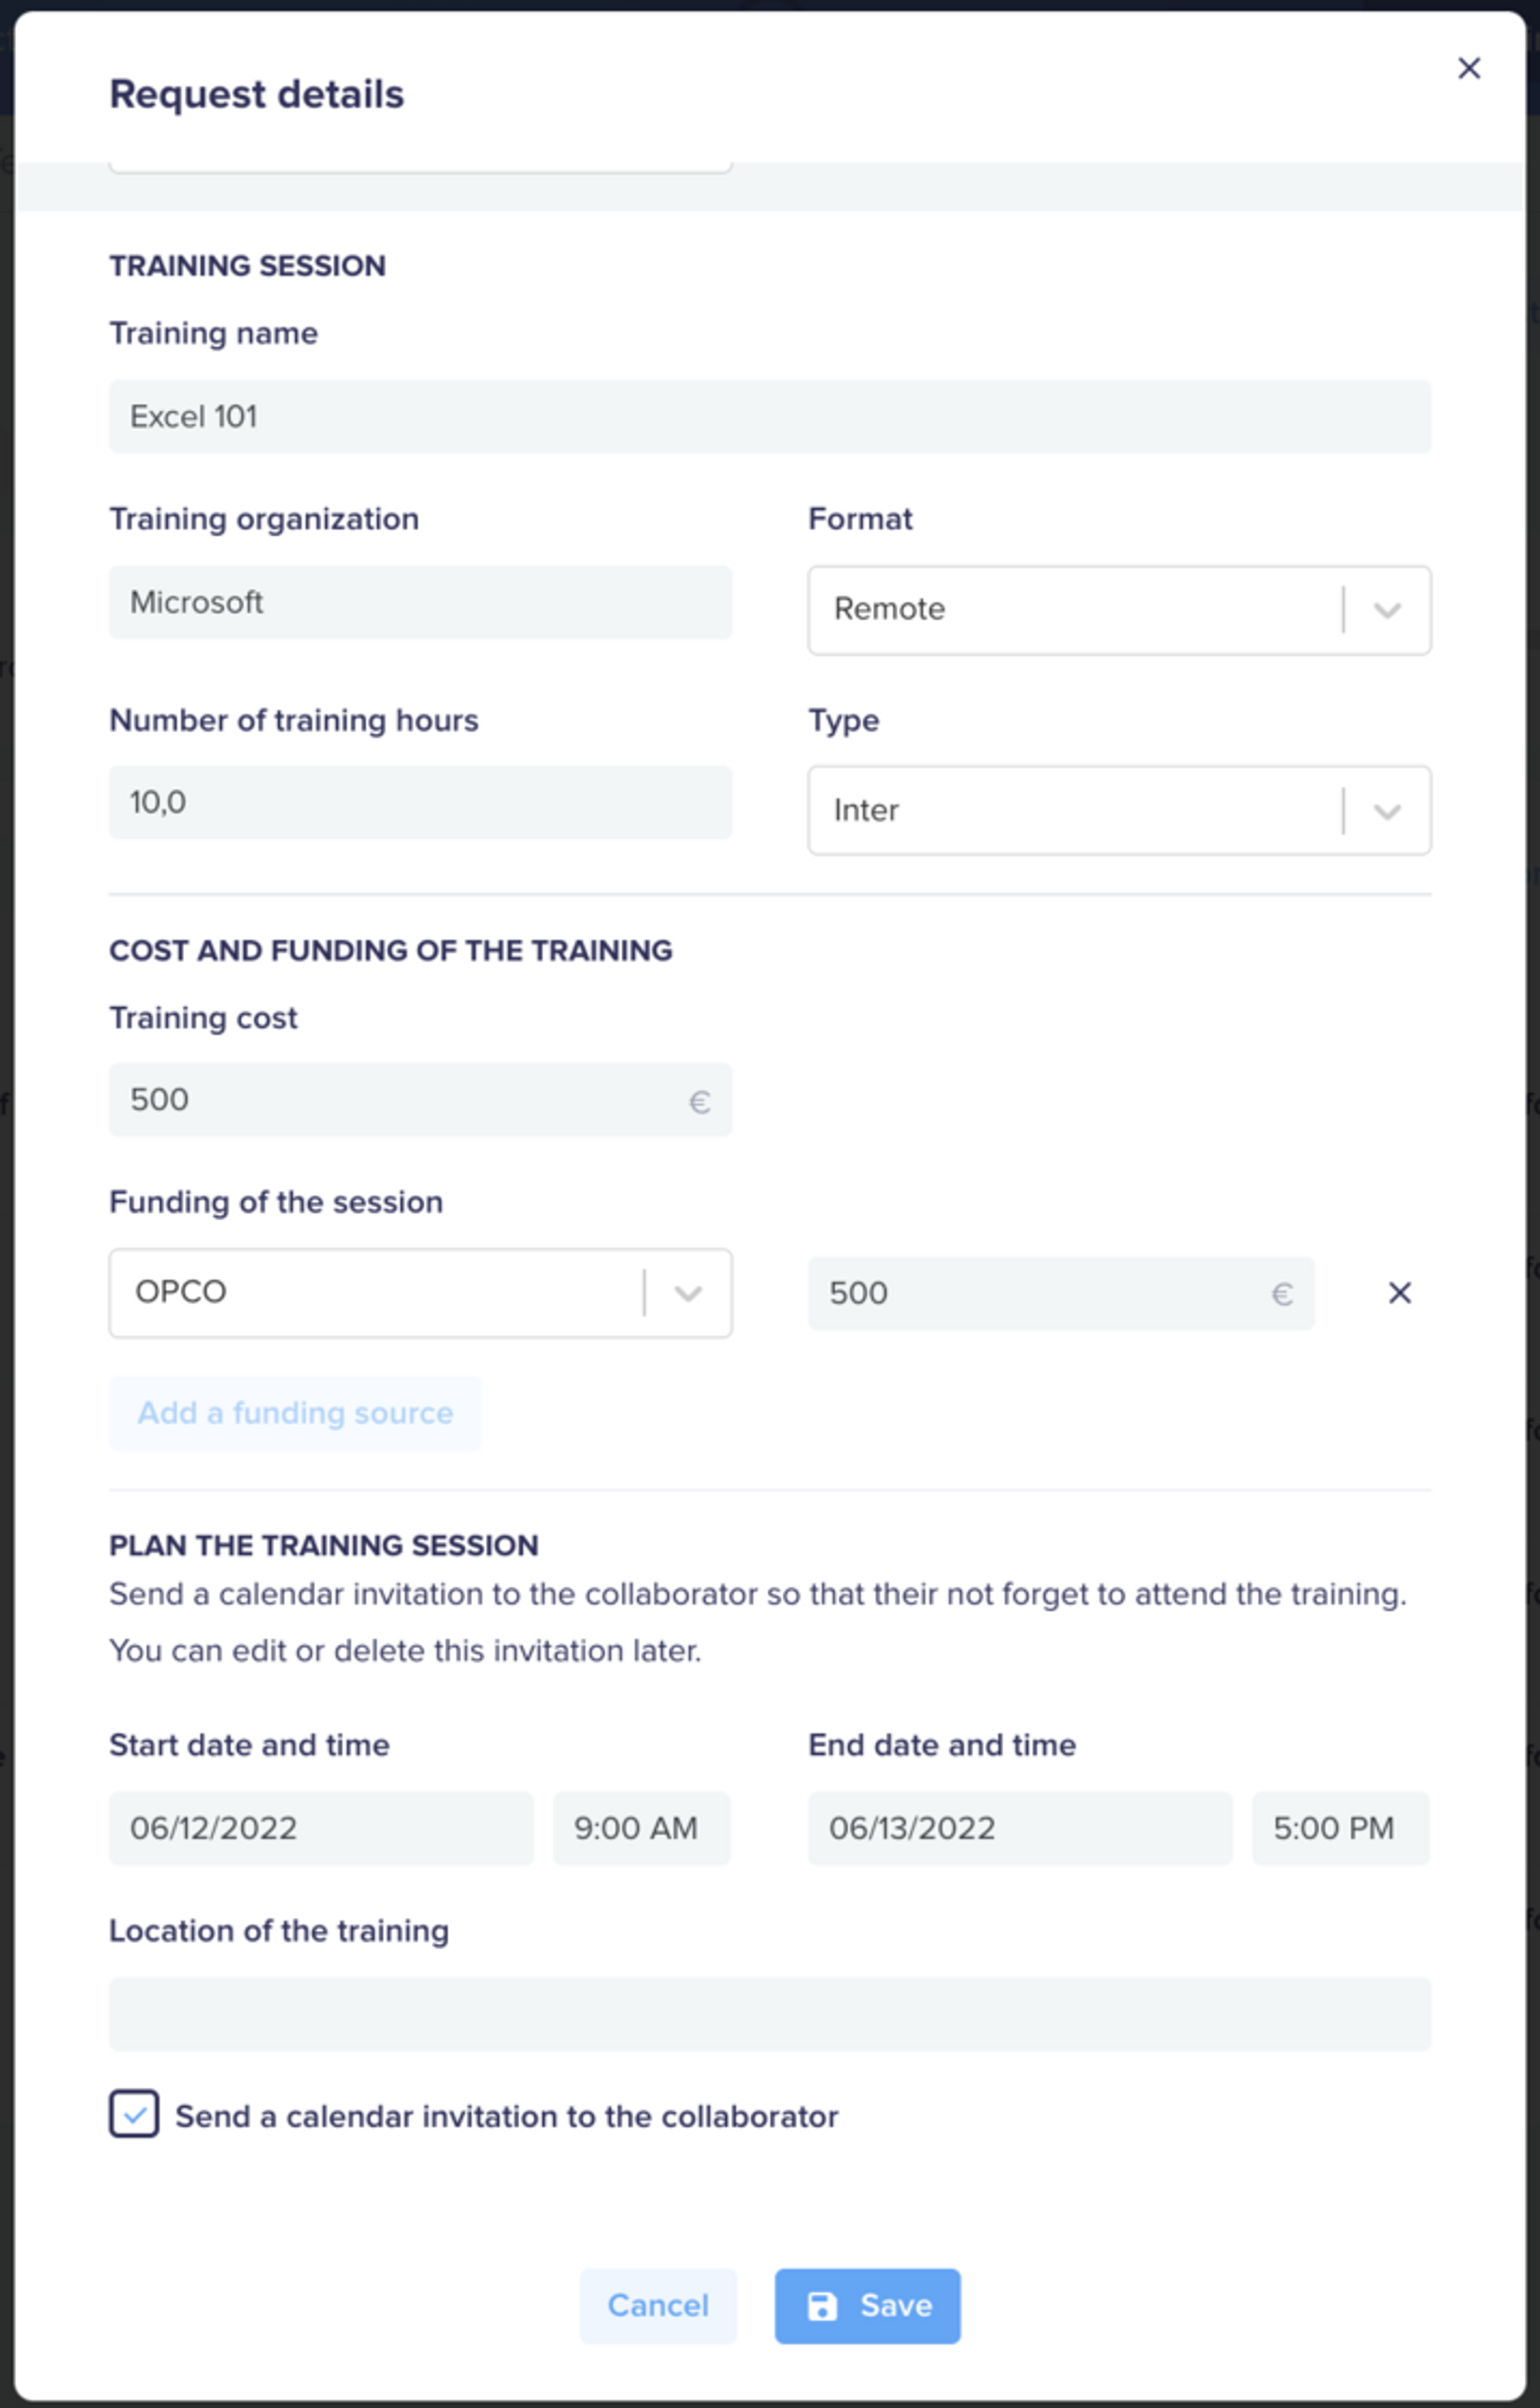Edit the Training name field
1540x2408 pixels.
click(x=770, y=416)
